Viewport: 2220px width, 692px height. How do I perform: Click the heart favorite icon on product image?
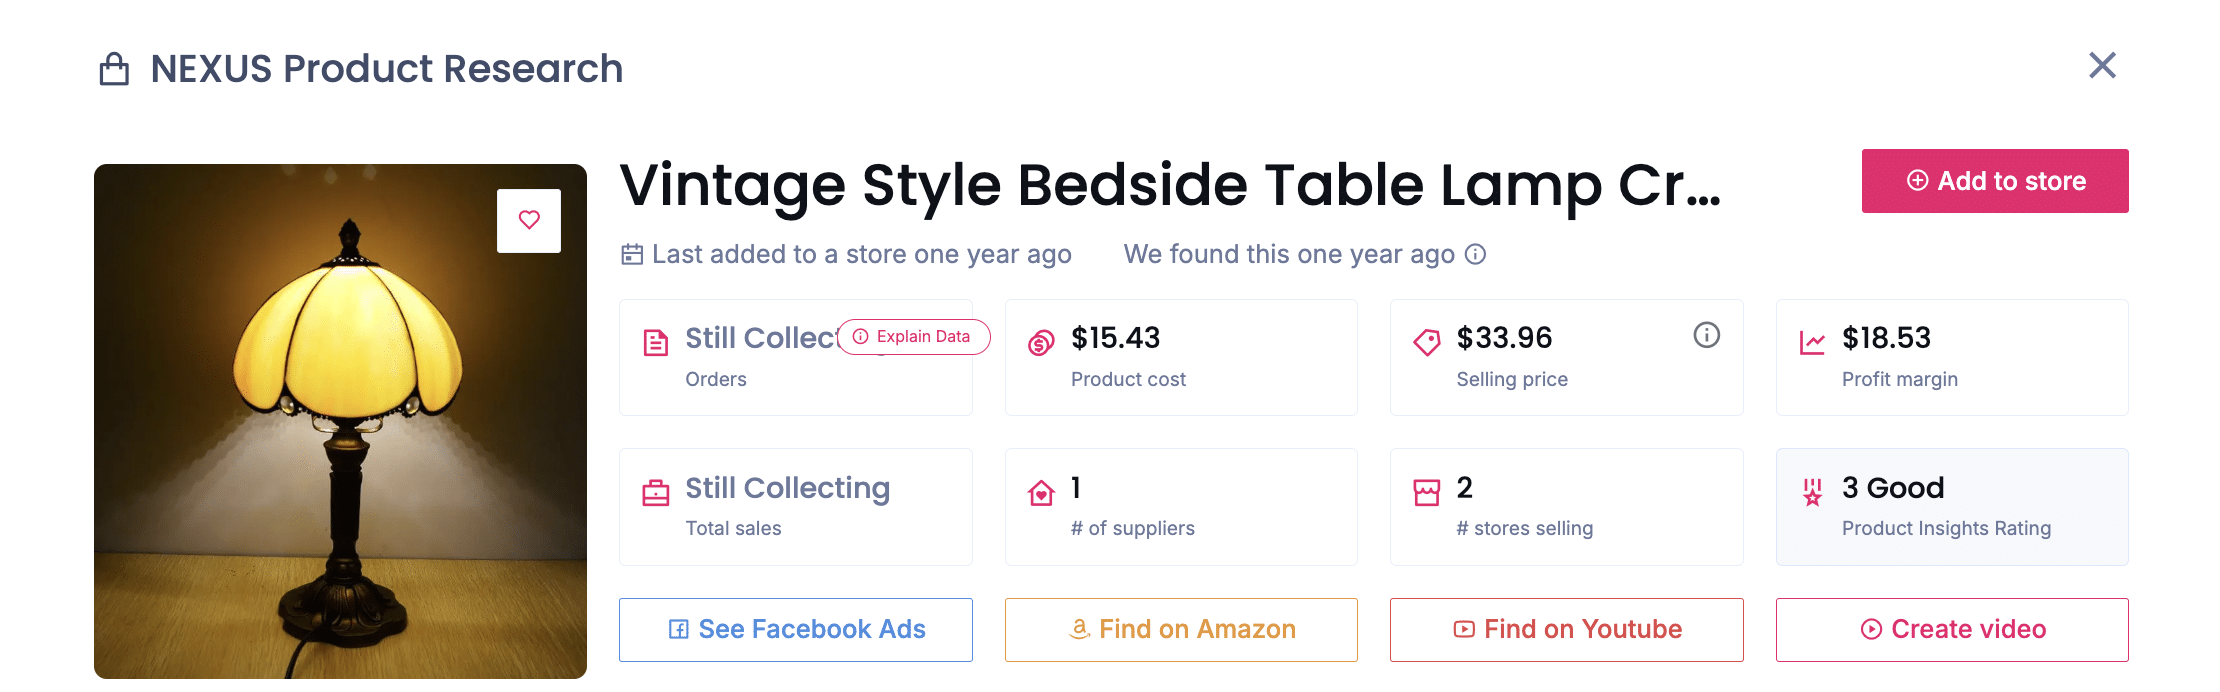(x=529, y=220)
